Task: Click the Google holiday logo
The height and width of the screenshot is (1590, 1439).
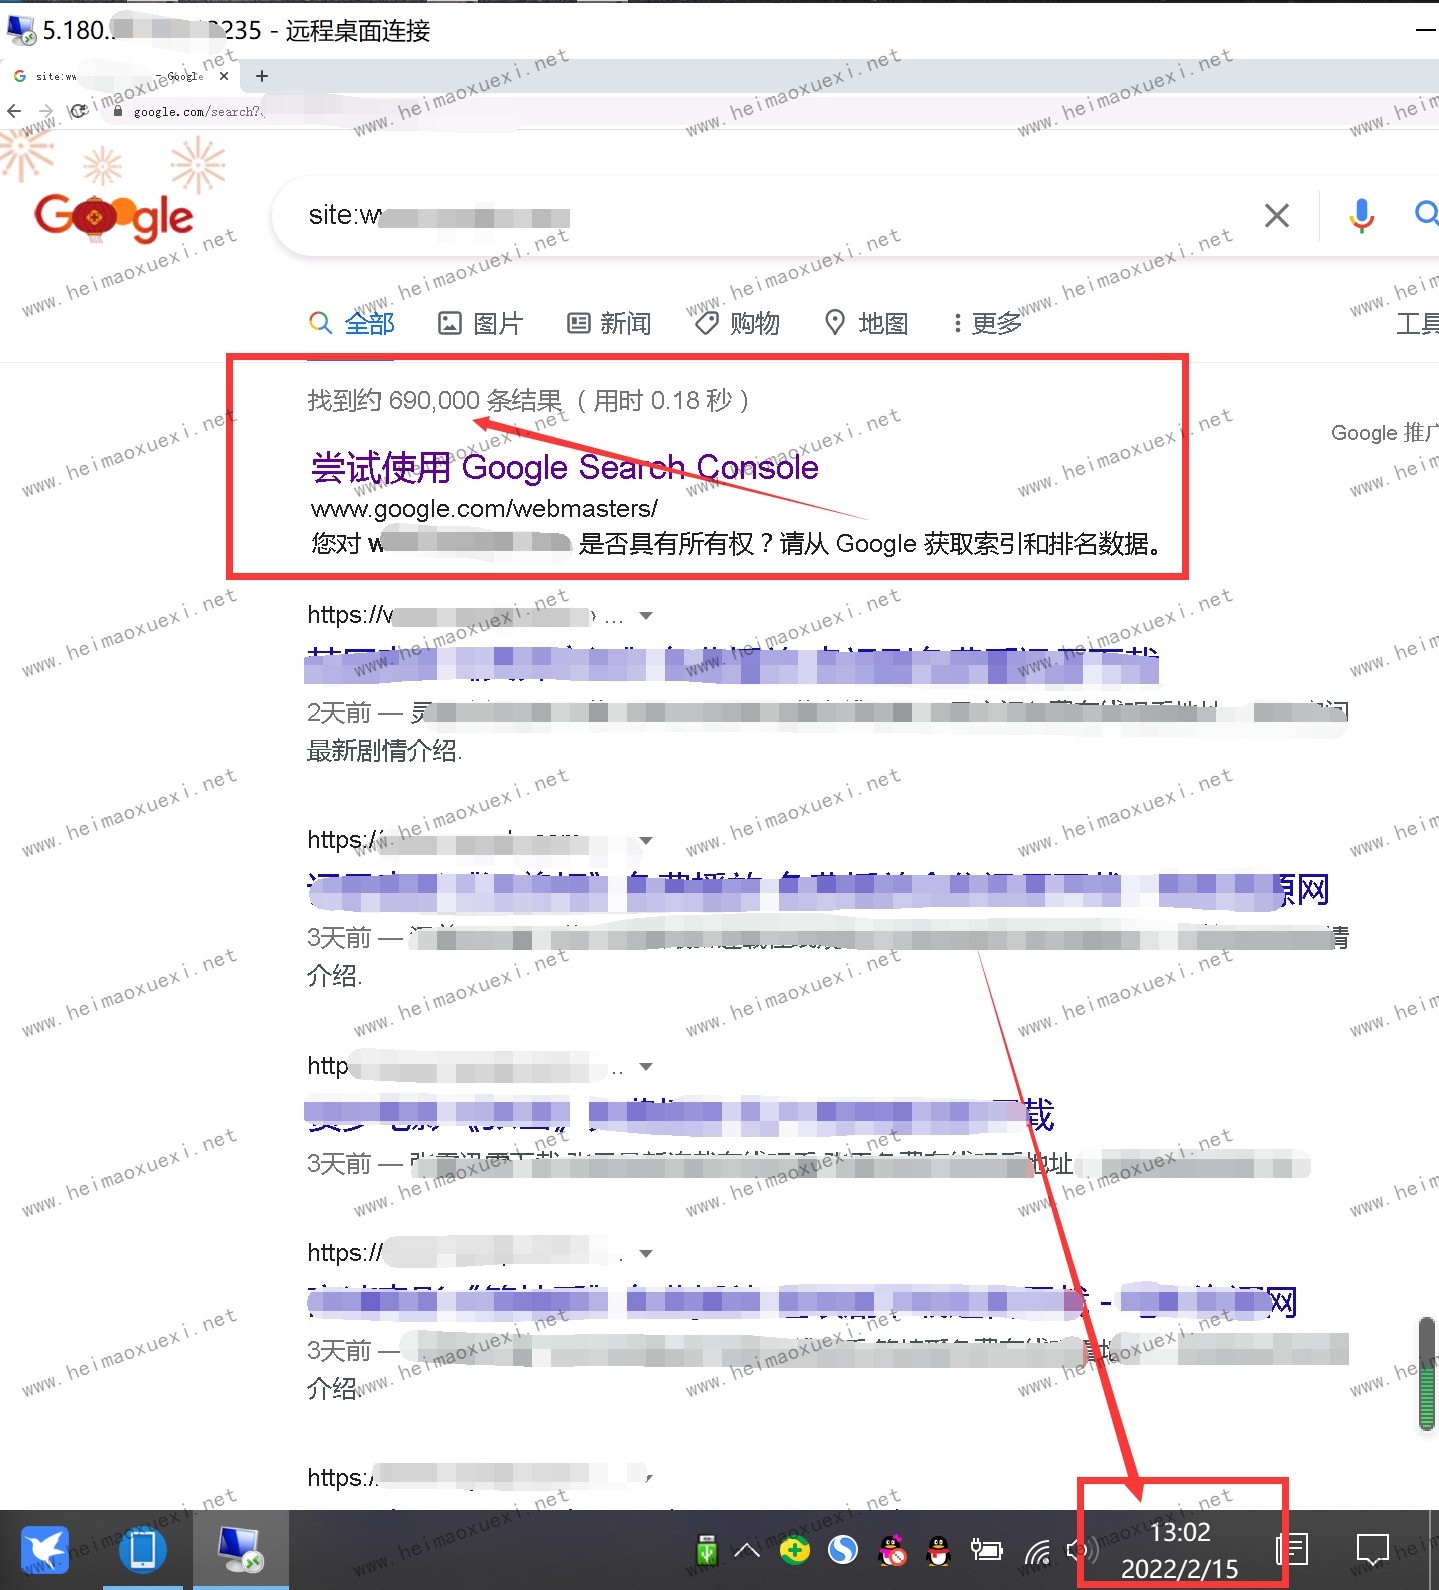Action: click(x=114, y=217)
